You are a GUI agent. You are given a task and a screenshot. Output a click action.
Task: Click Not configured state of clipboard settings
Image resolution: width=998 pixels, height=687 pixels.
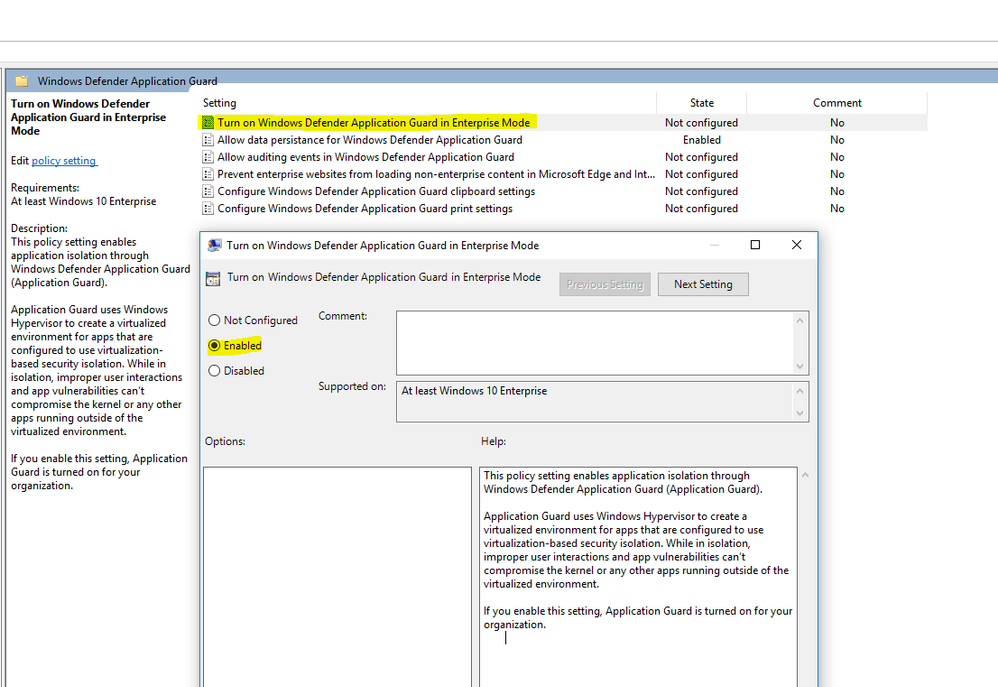[701, 191]
